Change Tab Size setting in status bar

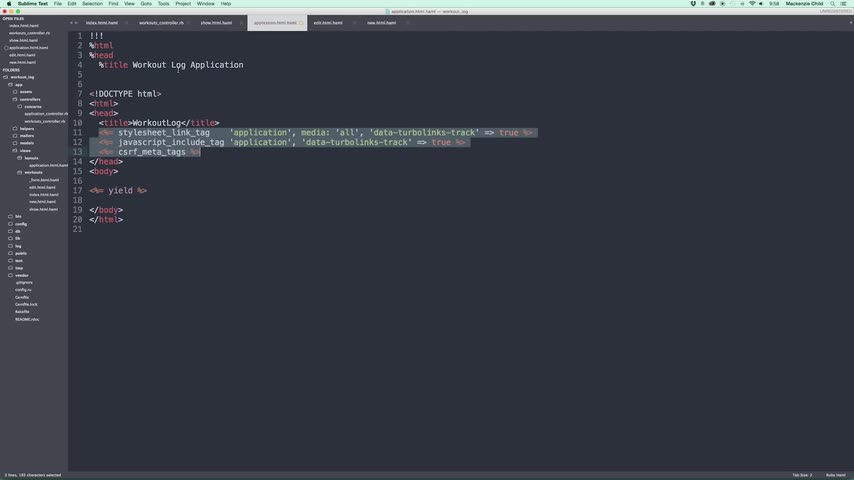[802, 475]
